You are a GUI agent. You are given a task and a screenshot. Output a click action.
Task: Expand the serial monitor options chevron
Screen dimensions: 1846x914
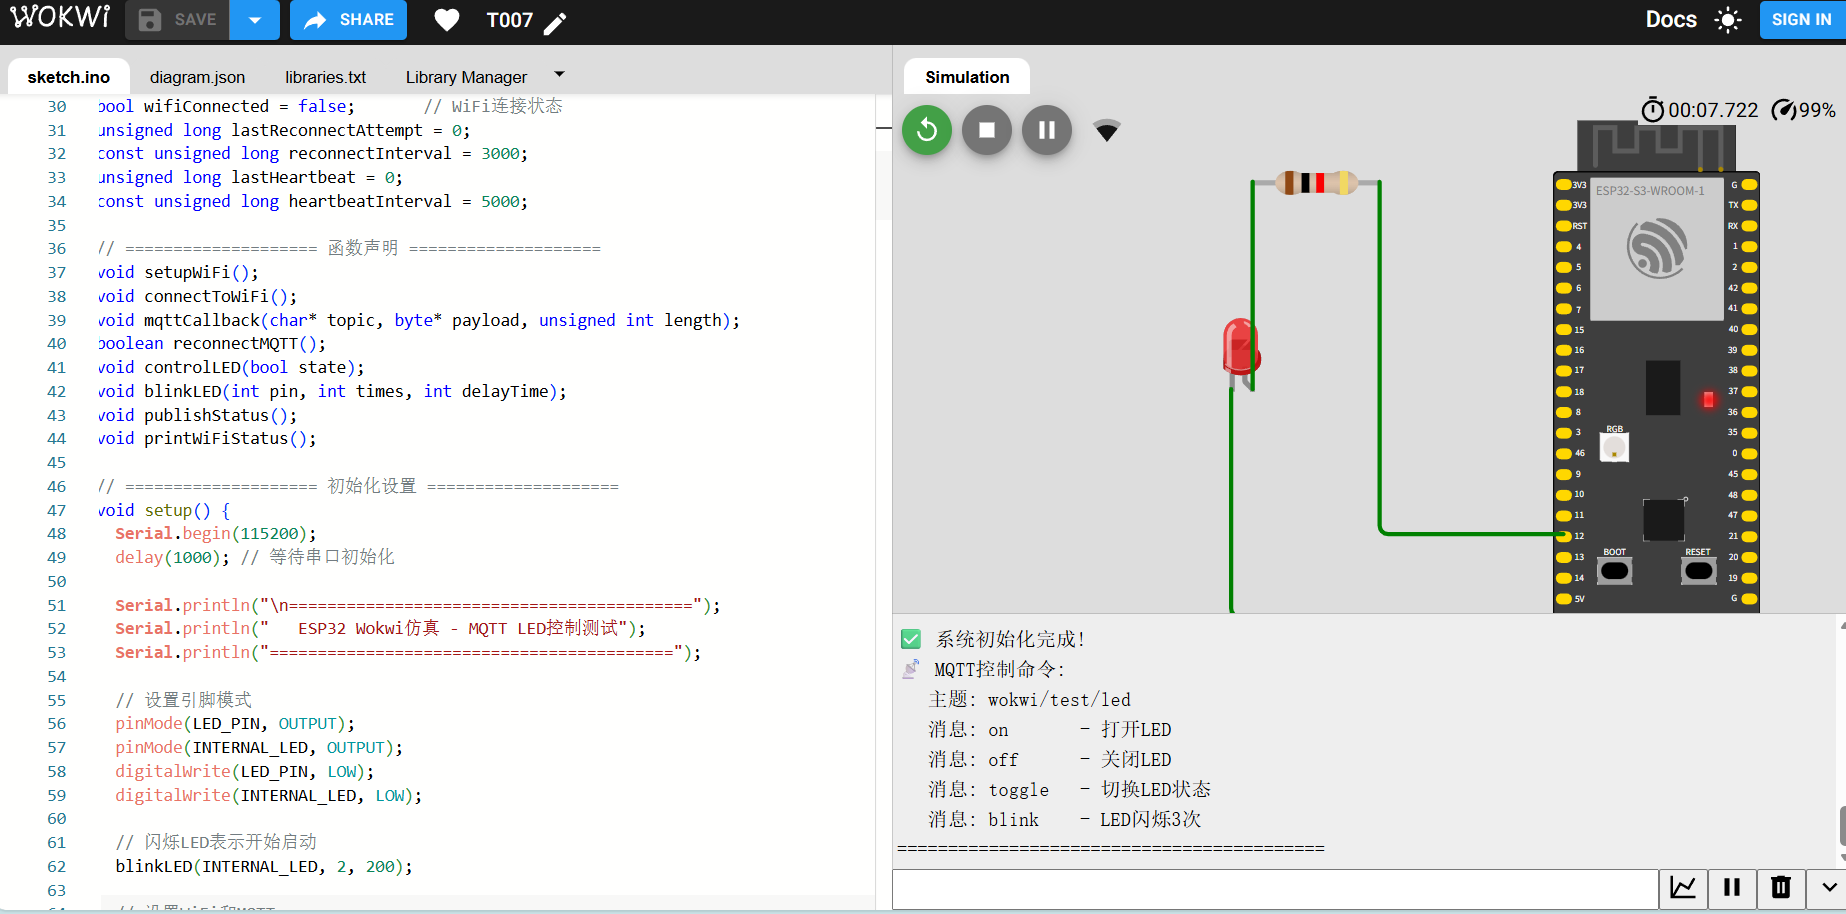click(x=1828, y=888)
